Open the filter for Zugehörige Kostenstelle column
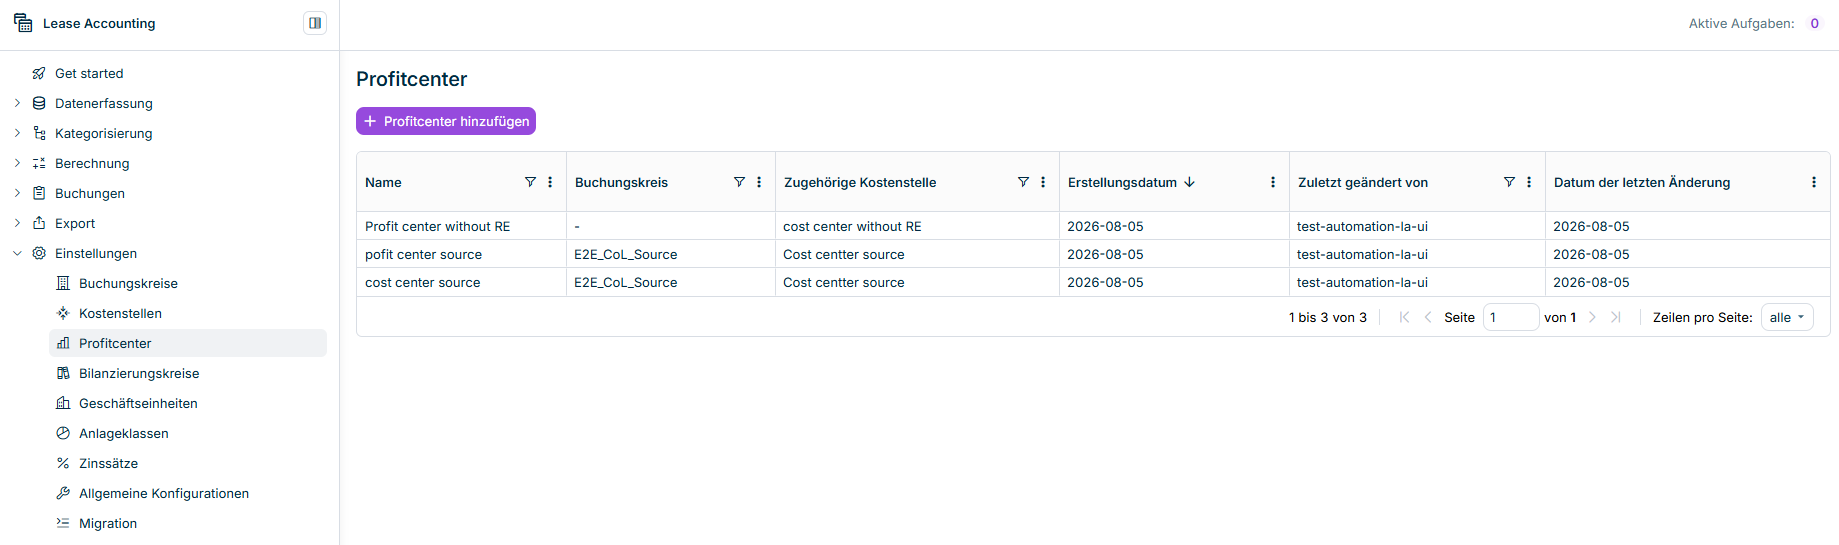The image size is (1839, 545). (1024, 182)
